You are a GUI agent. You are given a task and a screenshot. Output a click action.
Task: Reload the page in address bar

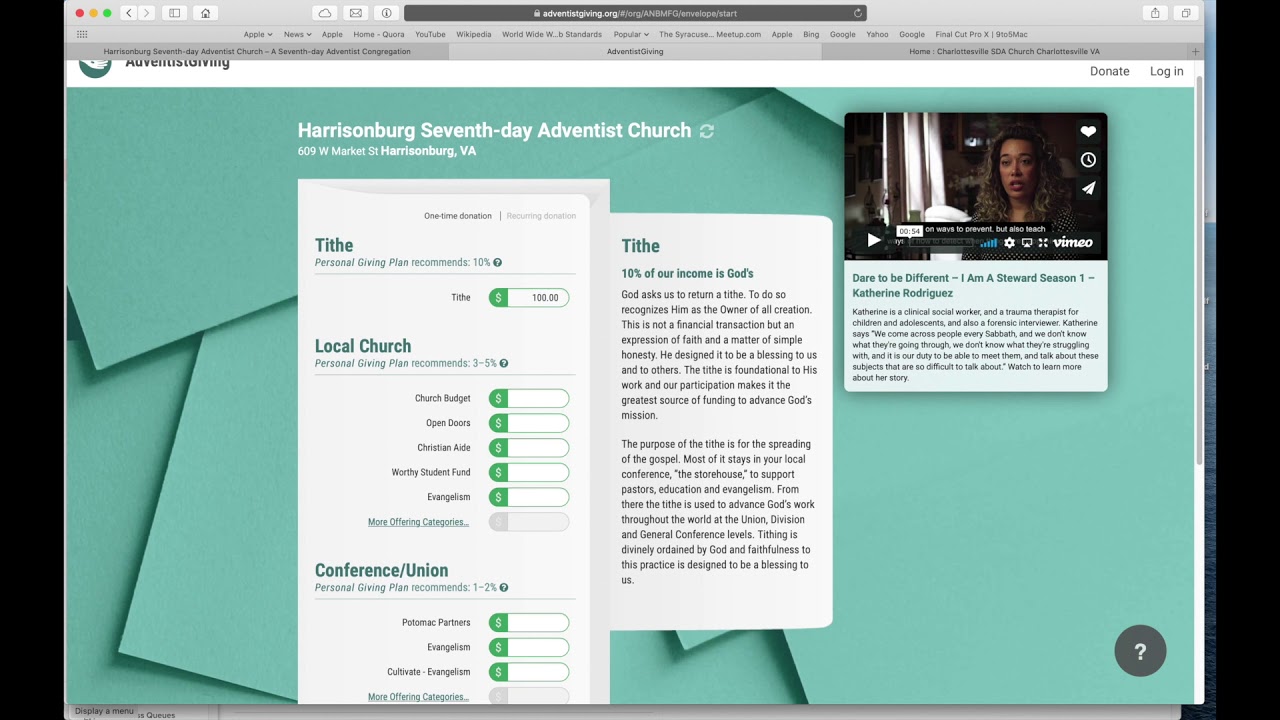click(x=857, y=13)
